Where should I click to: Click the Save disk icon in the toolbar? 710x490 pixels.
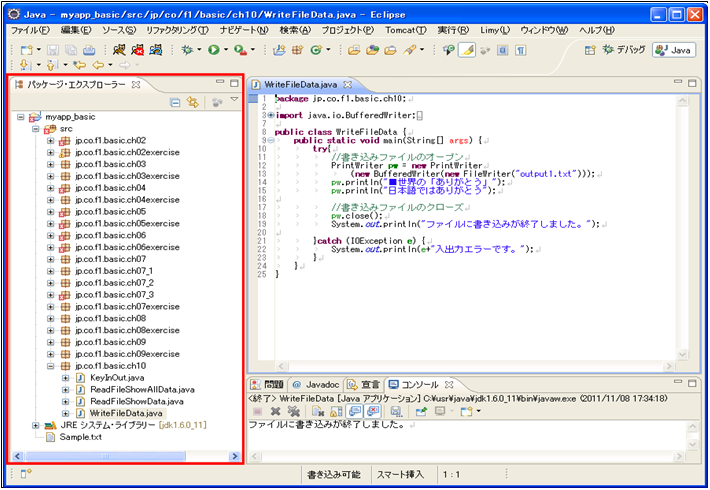(x=52, y=49)
